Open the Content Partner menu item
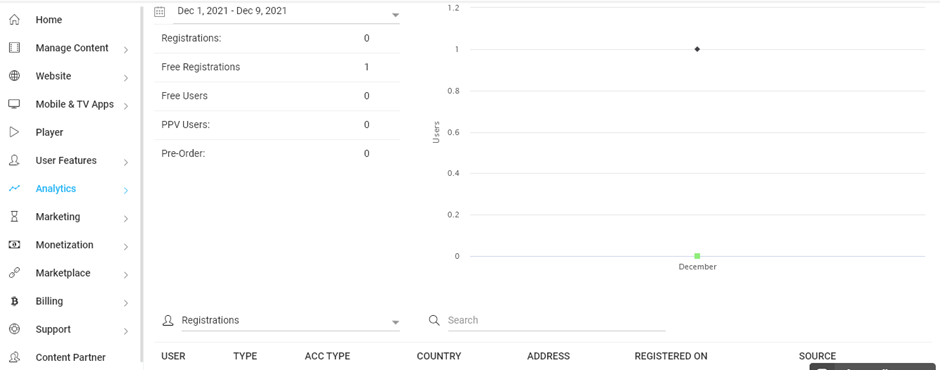This screenshot has width=940, height=370. (70, 357)
